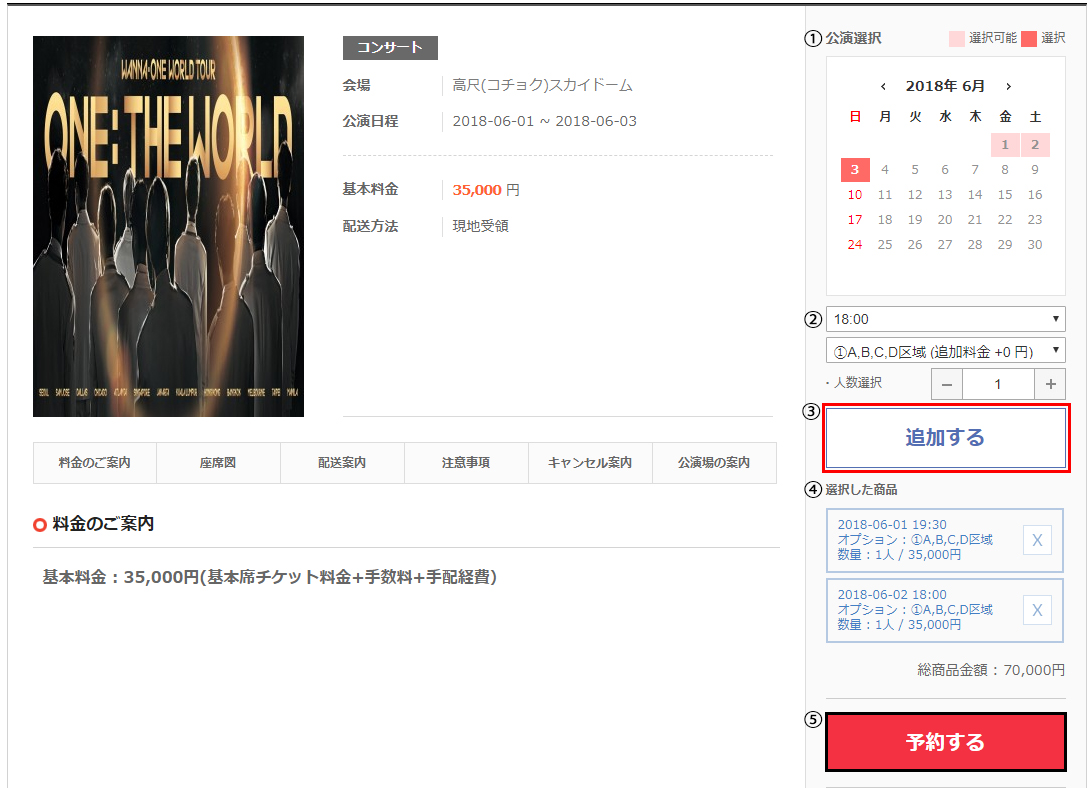The width and height of the screenshot is (1091, 788).
Task: Open the 18:00 time dropdown
Action: (x=946, y=319)
